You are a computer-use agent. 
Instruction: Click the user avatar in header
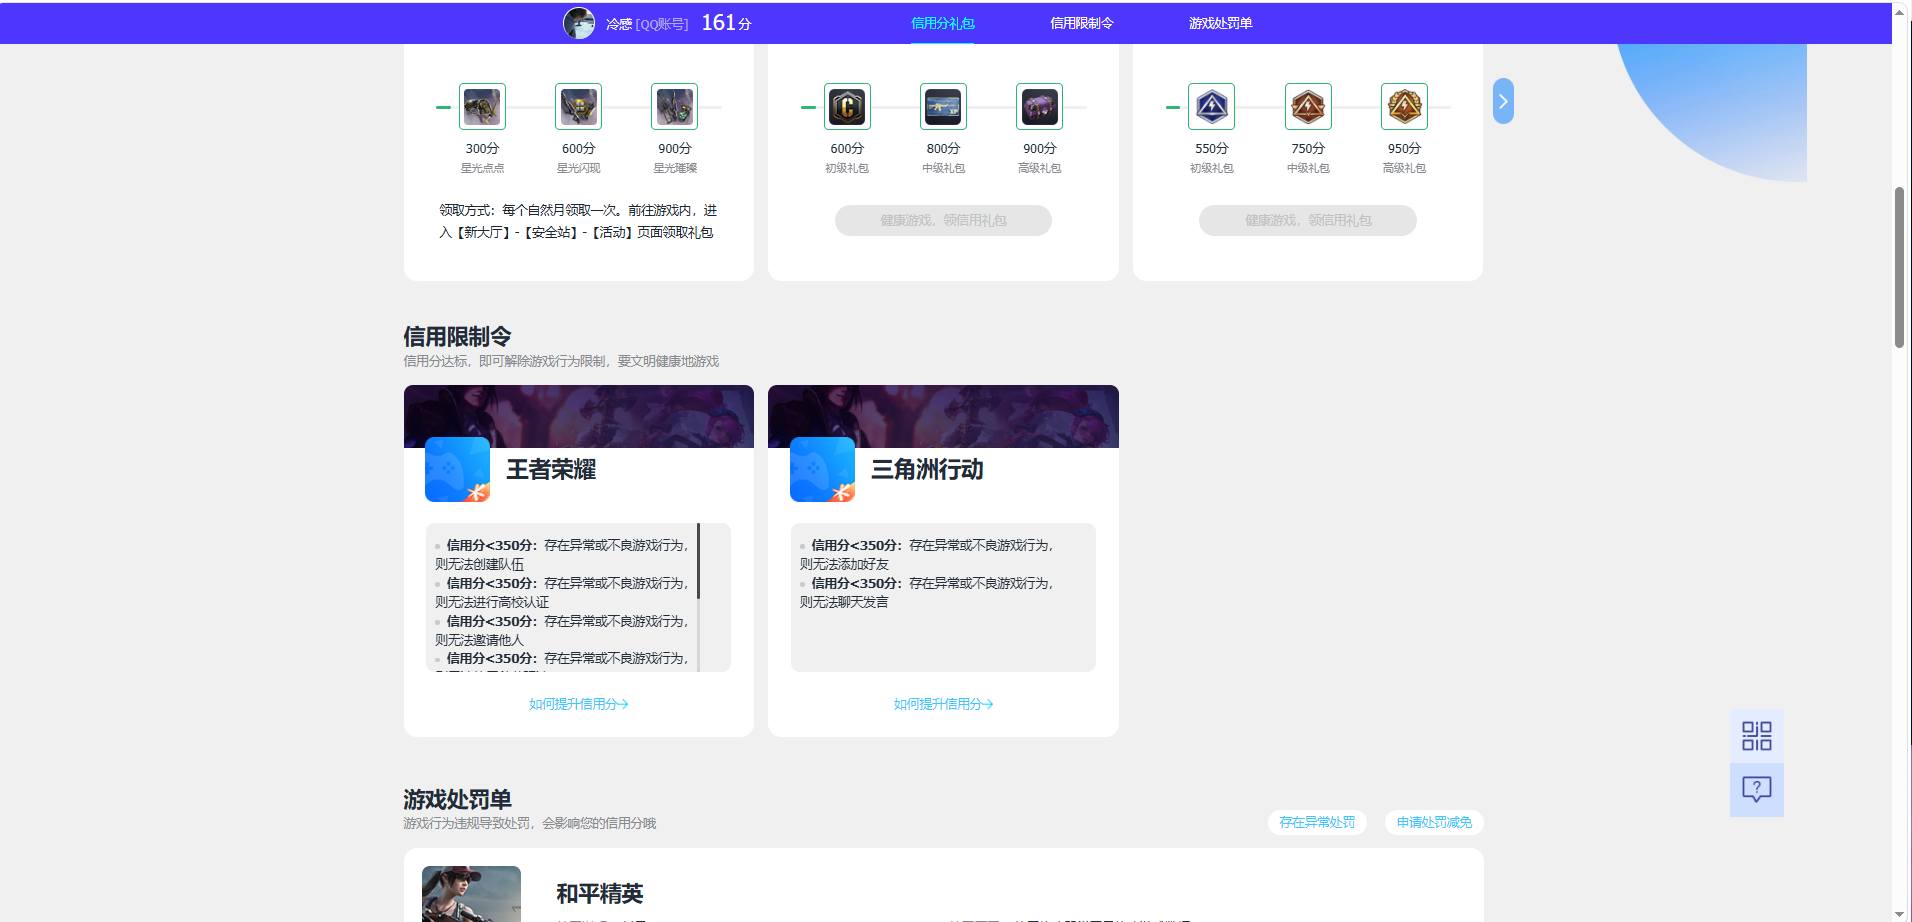[x=579, y=22]
